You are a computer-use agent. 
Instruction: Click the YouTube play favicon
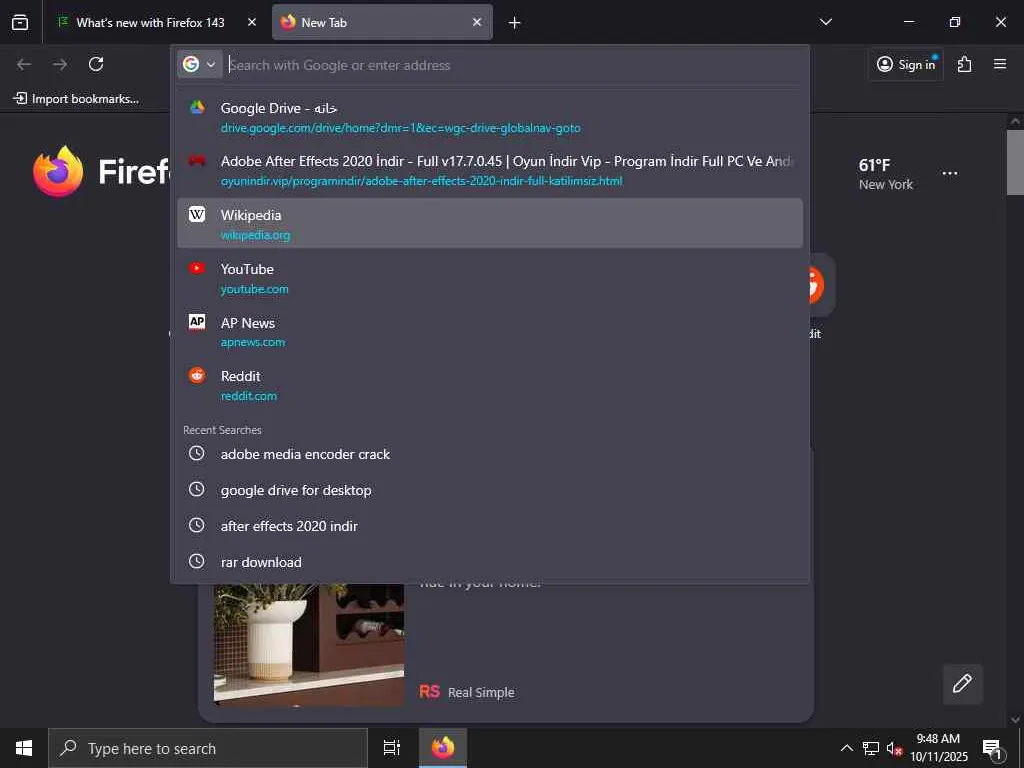[x=197, y=268]
